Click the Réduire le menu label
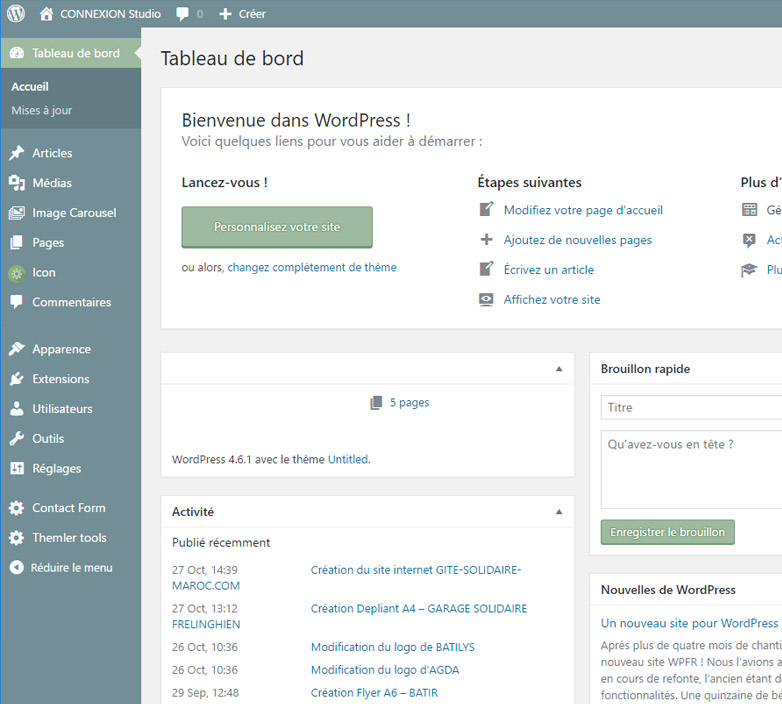The width and height of the screenshot is (782, 704). tap(71, 568)
